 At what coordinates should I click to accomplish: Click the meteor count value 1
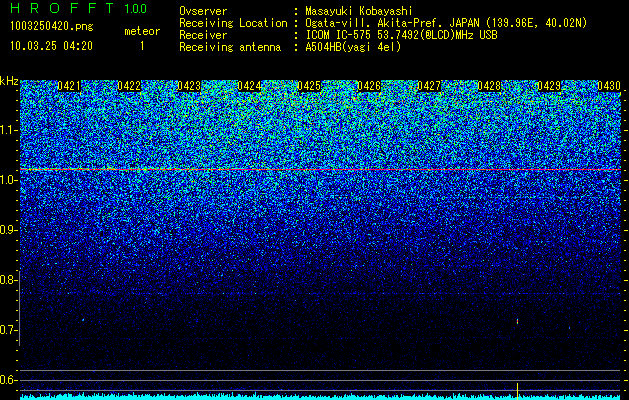[x=142, y=46]
